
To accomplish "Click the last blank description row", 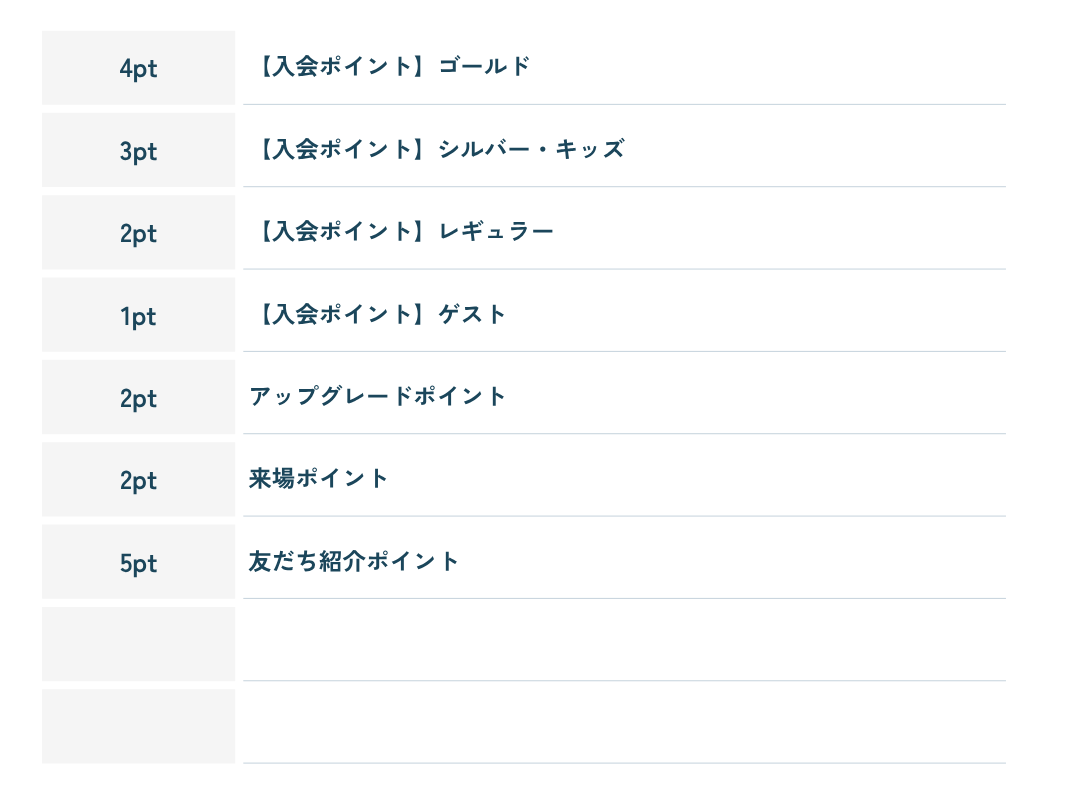I will [x=624, y=723].
